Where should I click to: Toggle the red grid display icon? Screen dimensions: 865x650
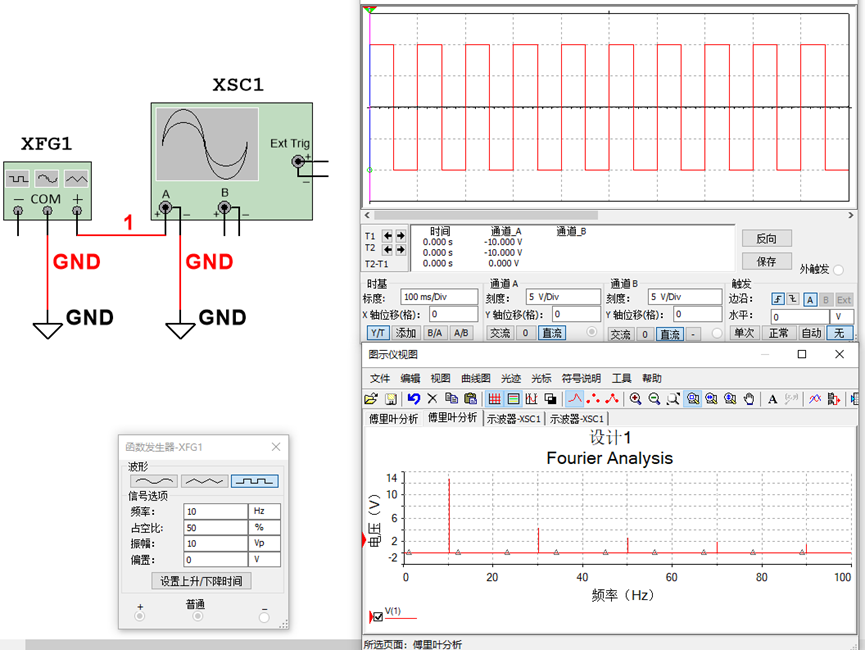click(494, 398)
